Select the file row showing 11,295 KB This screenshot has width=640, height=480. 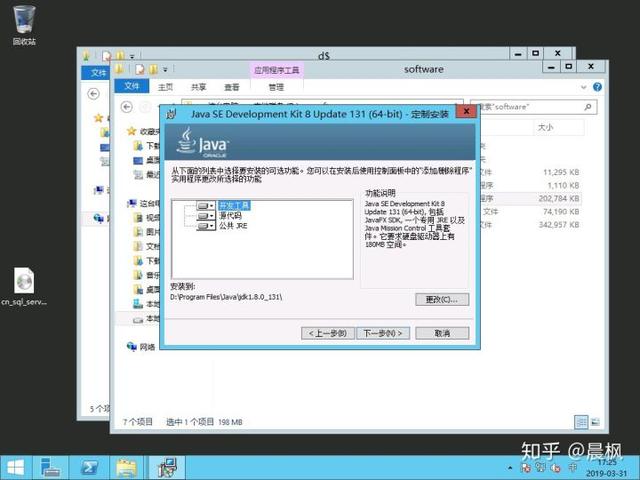(x=531, y=172)
